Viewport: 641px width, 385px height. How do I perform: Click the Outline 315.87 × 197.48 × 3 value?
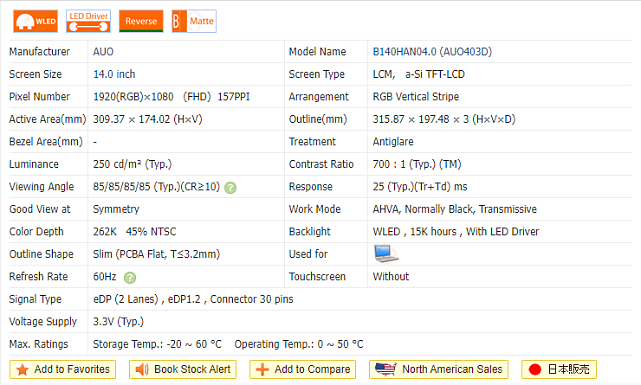pos(444,119)
